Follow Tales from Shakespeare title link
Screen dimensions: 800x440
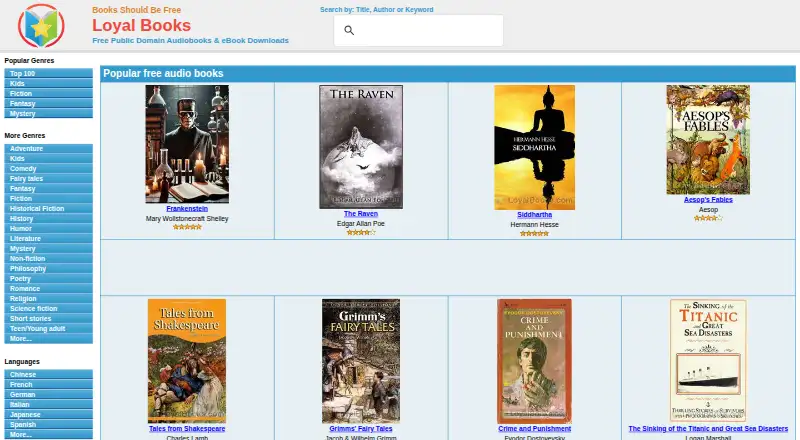(x=187, y=429)
